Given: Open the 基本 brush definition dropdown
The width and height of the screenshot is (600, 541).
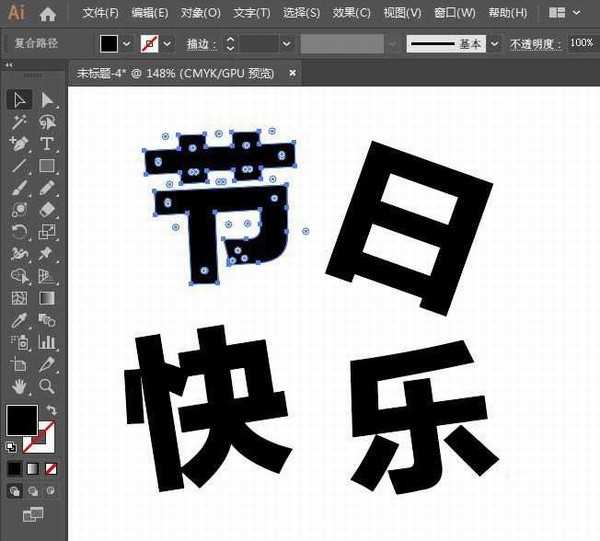Looking at the screenshot, I should point(495,45).
